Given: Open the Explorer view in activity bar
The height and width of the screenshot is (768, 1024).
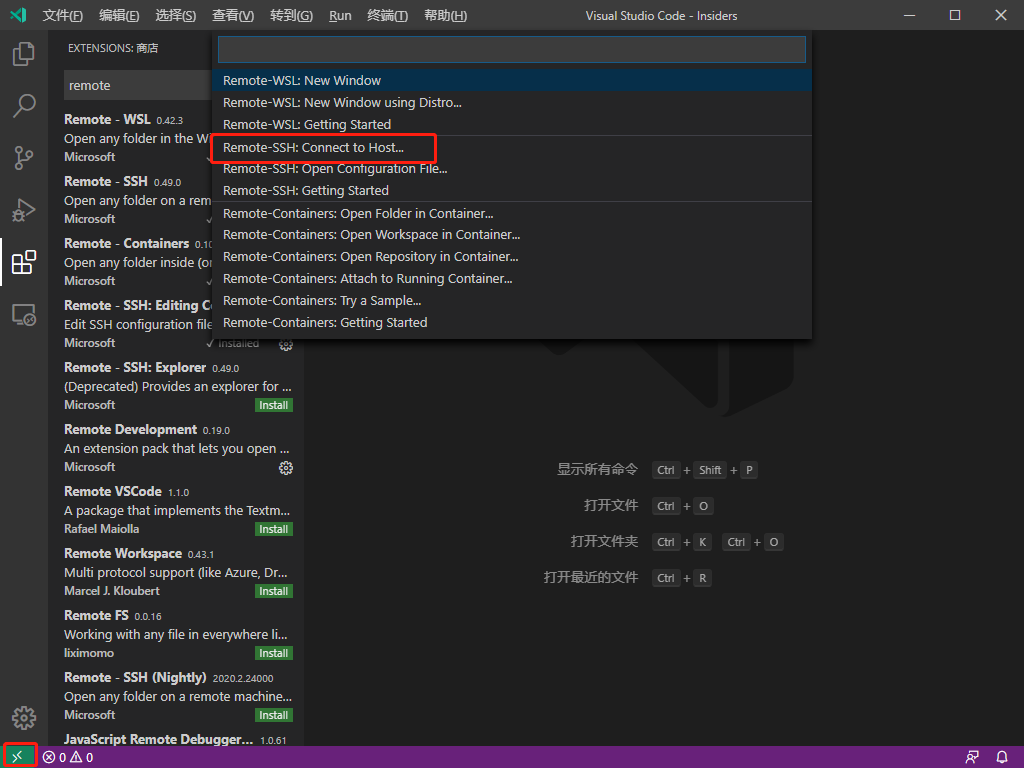Looking at the screenshot, I should pos(24,54).
